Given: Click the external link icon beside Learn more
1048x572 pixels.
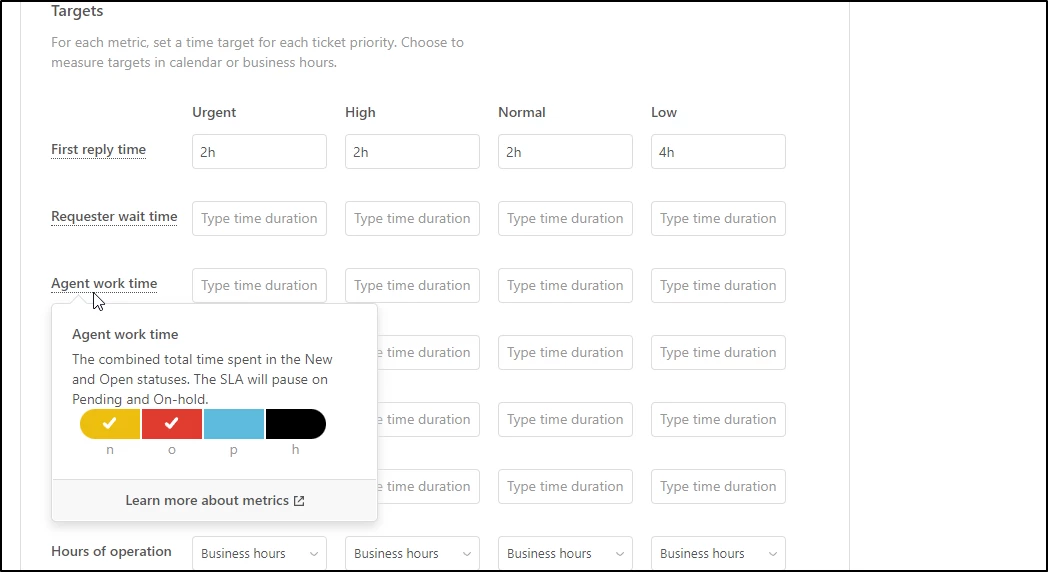Looking at the screenshot, I should click(299, 500).
